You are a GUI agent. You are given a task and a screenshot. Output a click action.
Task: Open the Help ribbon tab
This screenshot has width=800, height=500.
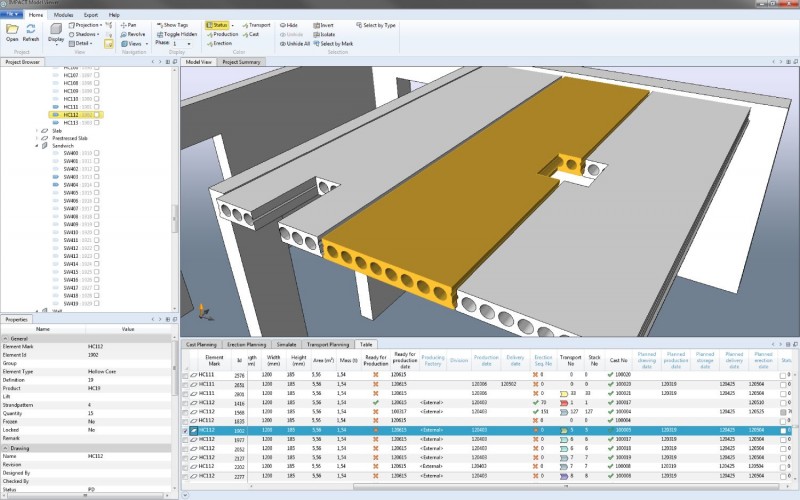pyautogui.click(x=114, y=15)
